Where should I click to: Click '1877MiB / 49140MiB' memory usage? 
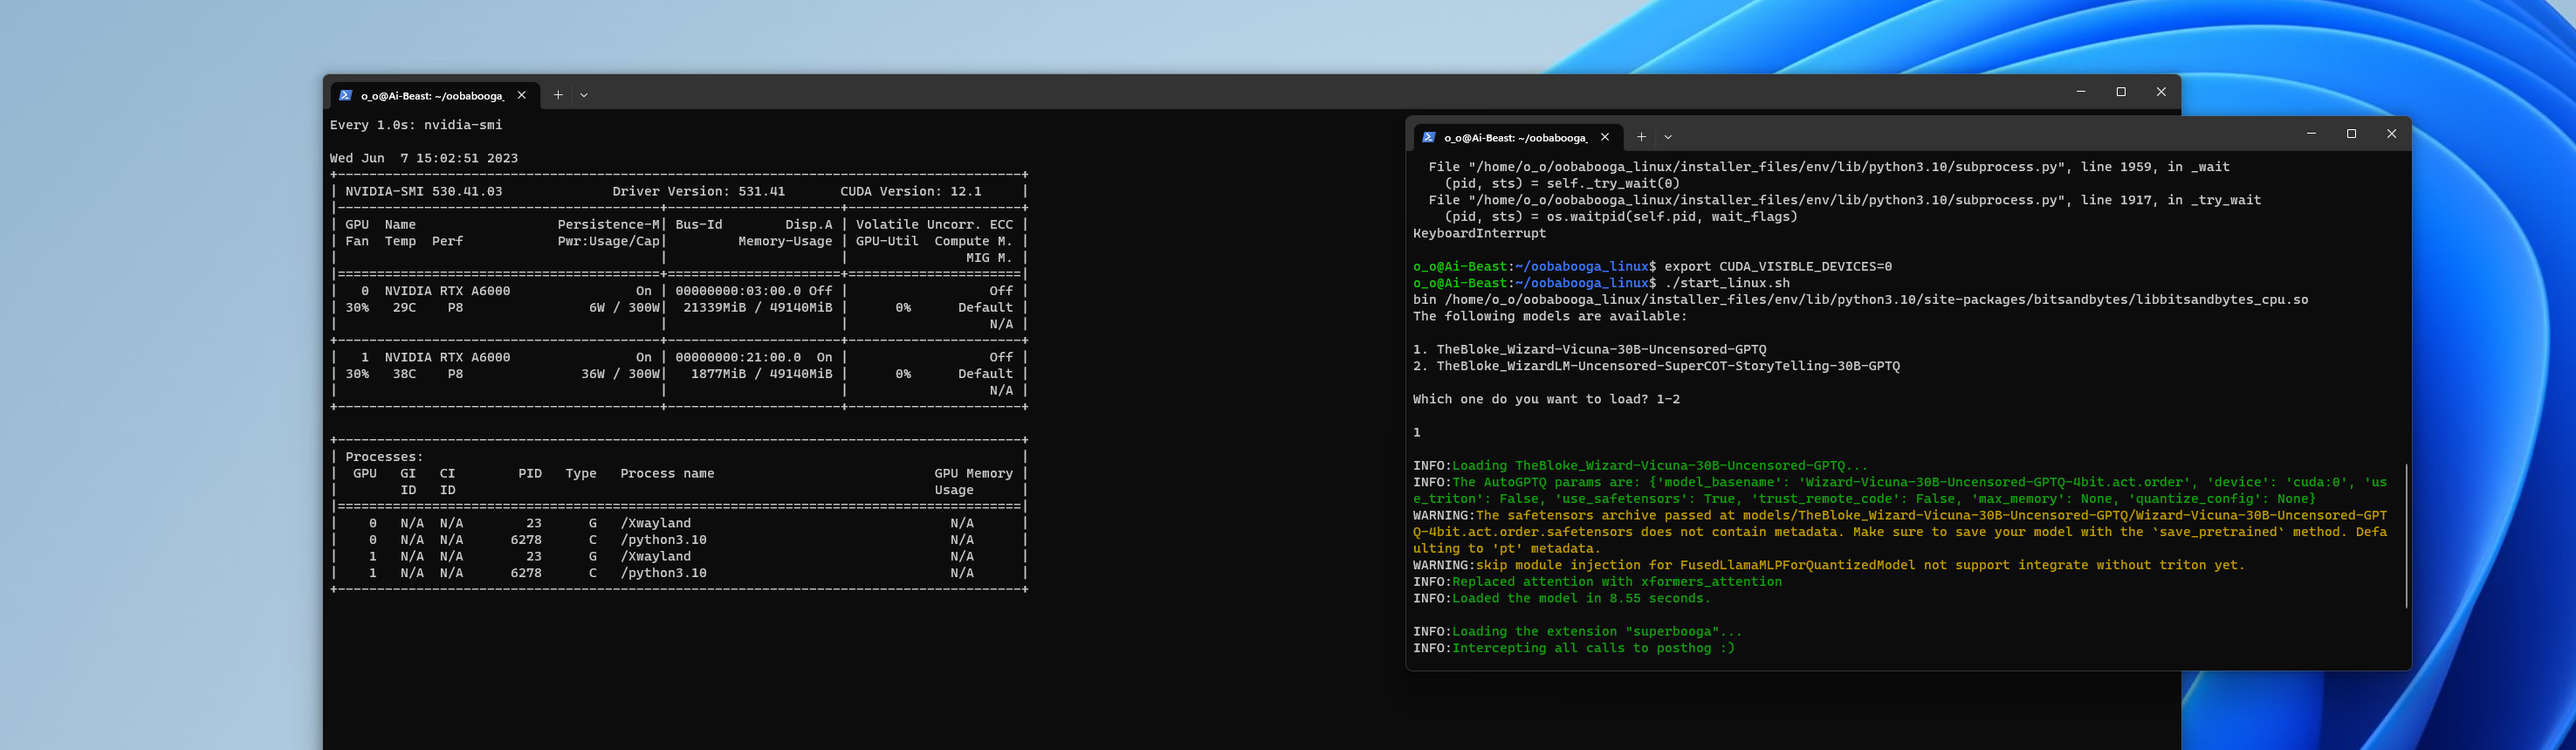761,374
